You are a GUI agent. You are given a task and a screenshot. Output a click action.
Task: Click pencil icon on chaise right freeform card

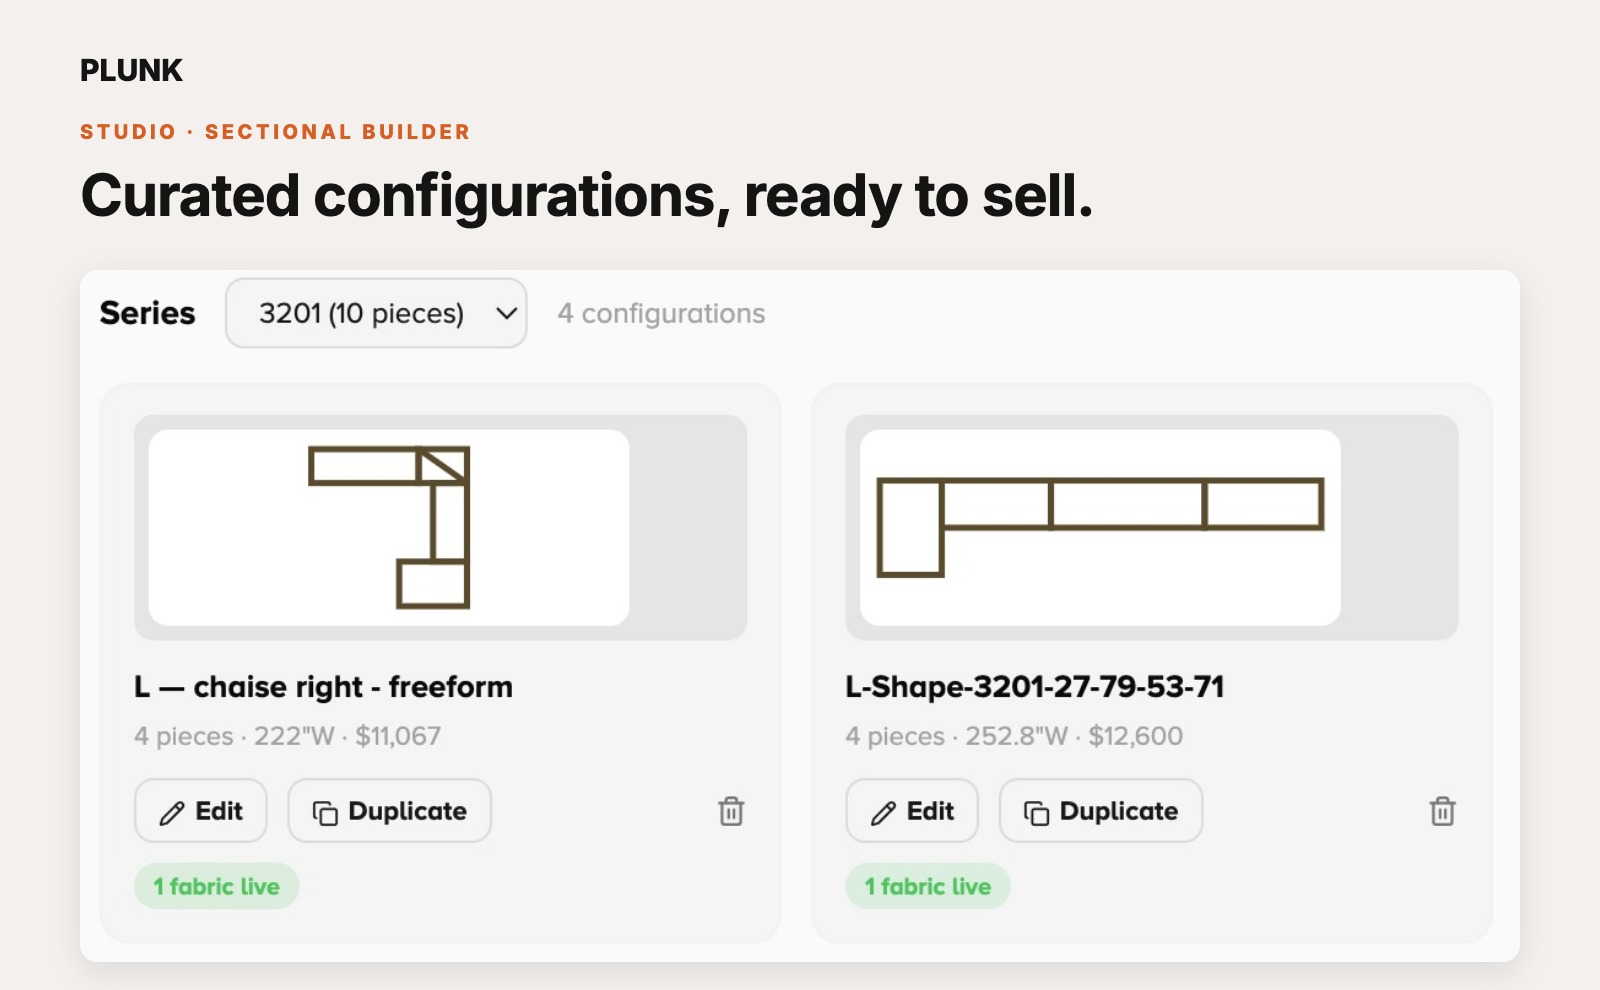172,813
